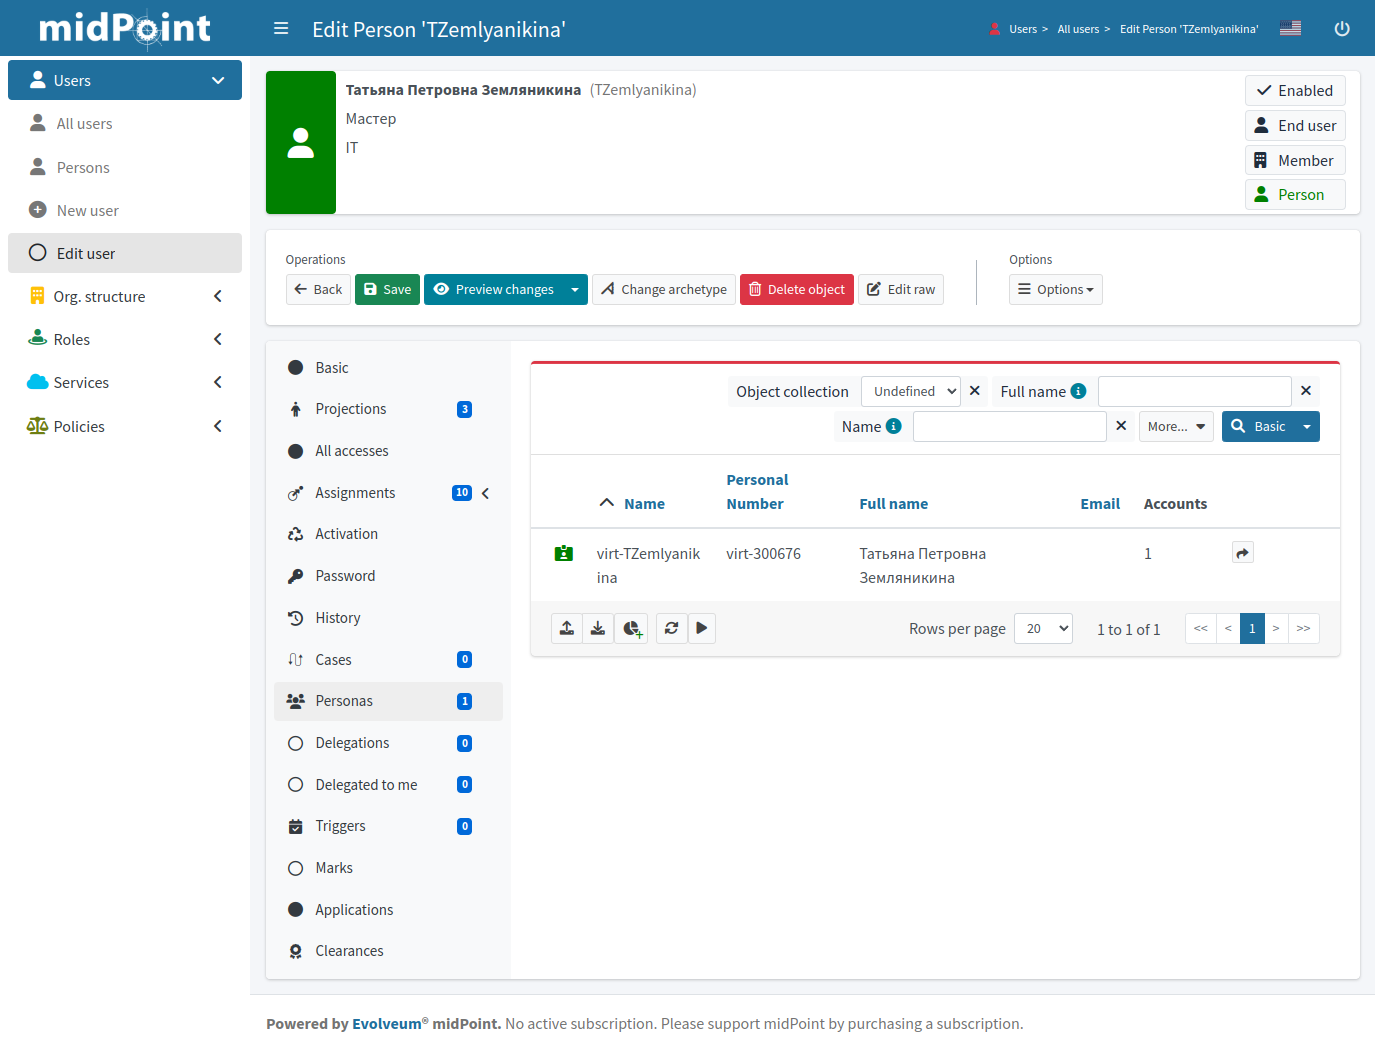
Task: Collapse the Users sidebar section
Action: (125, 80)
